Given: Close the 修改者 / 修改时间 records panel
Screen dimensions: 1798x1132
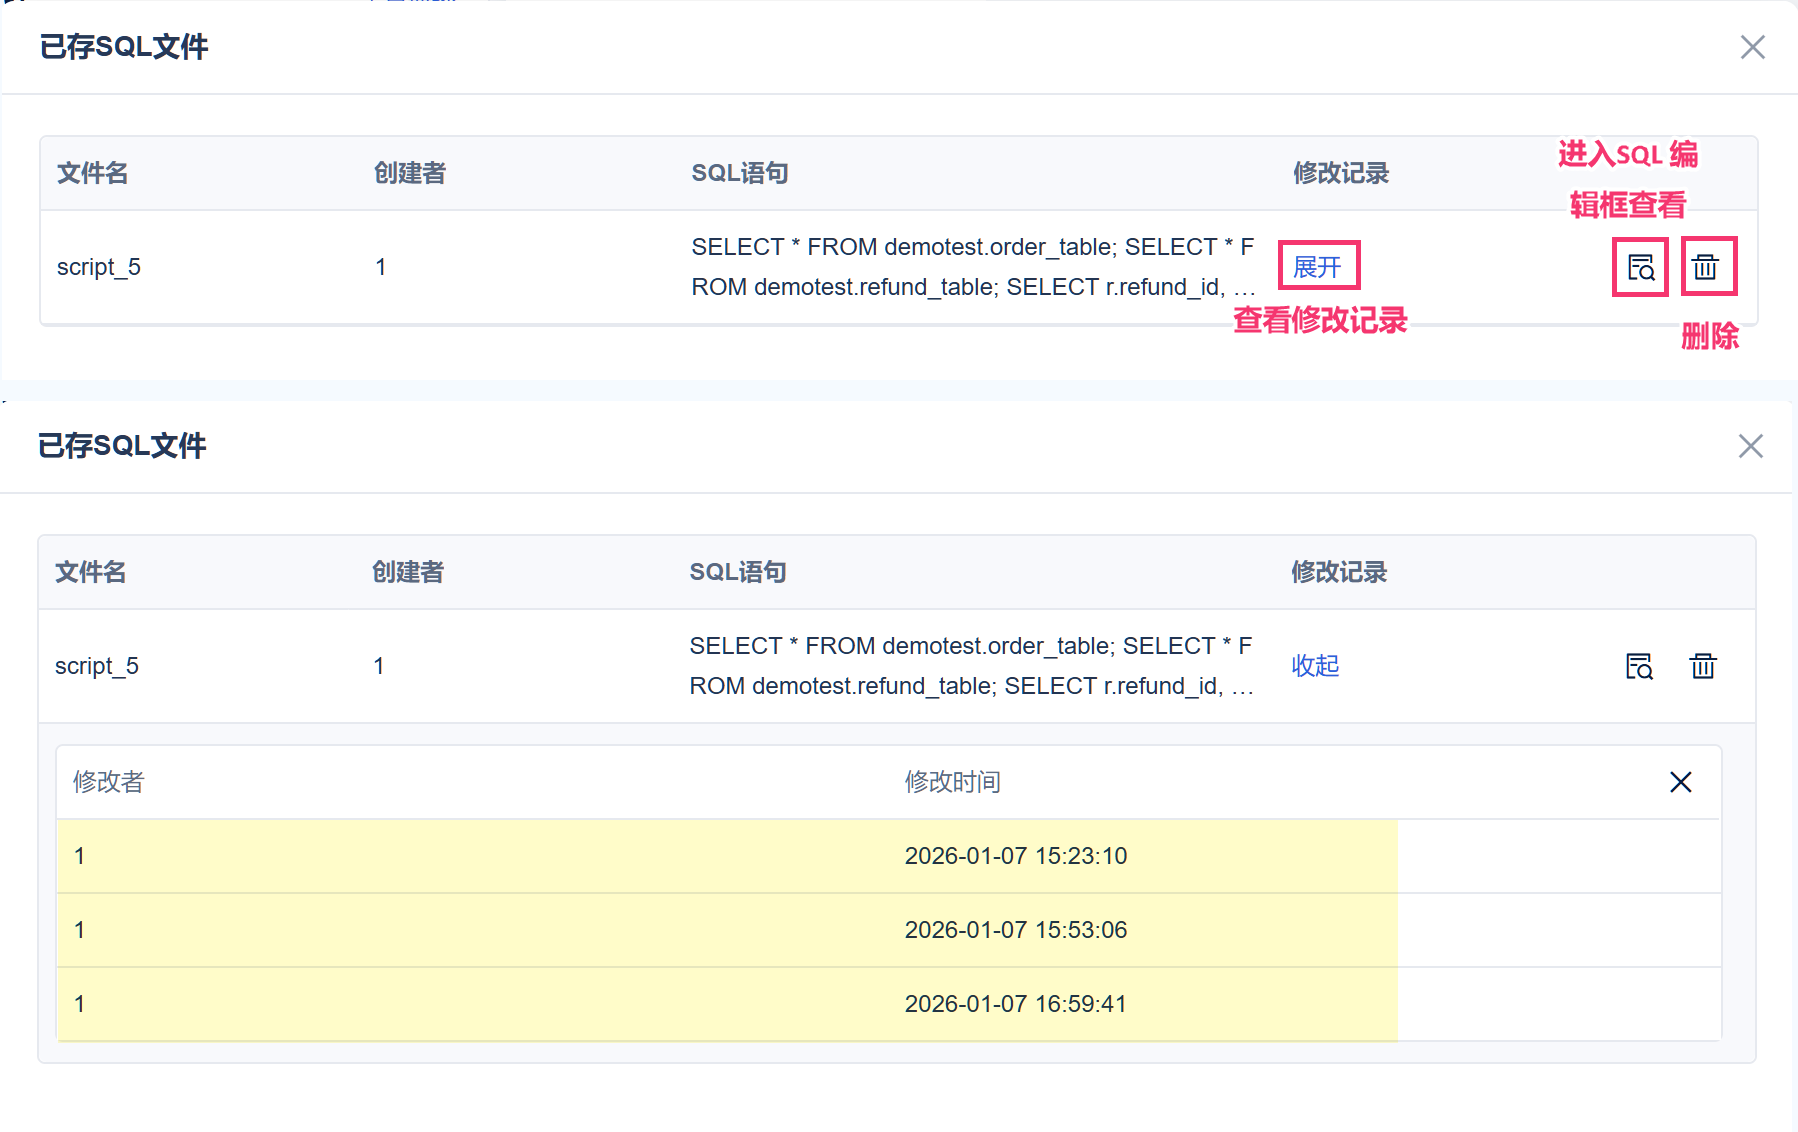Looking at the screenshot, I should [1680, 782].
